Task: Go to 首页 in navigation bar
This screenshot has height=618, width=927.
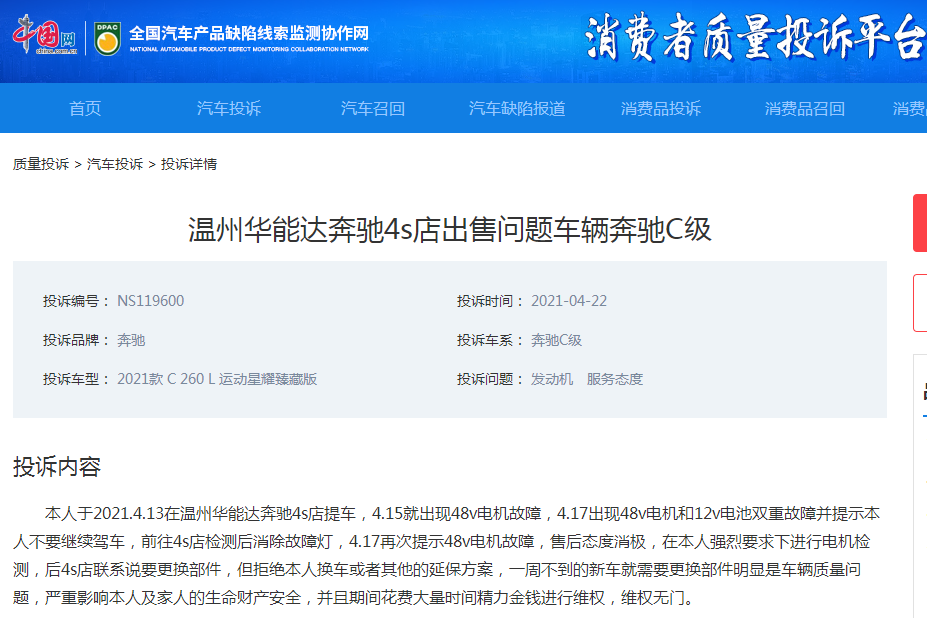Action: (x=85, y=108)
